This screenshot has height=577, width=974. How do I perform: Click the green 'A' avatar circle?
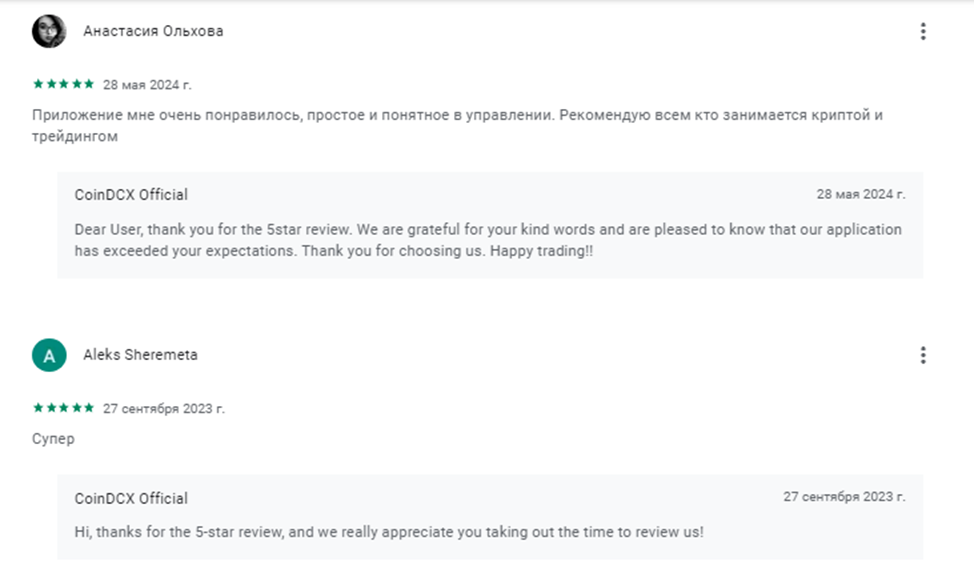[49, 355]
